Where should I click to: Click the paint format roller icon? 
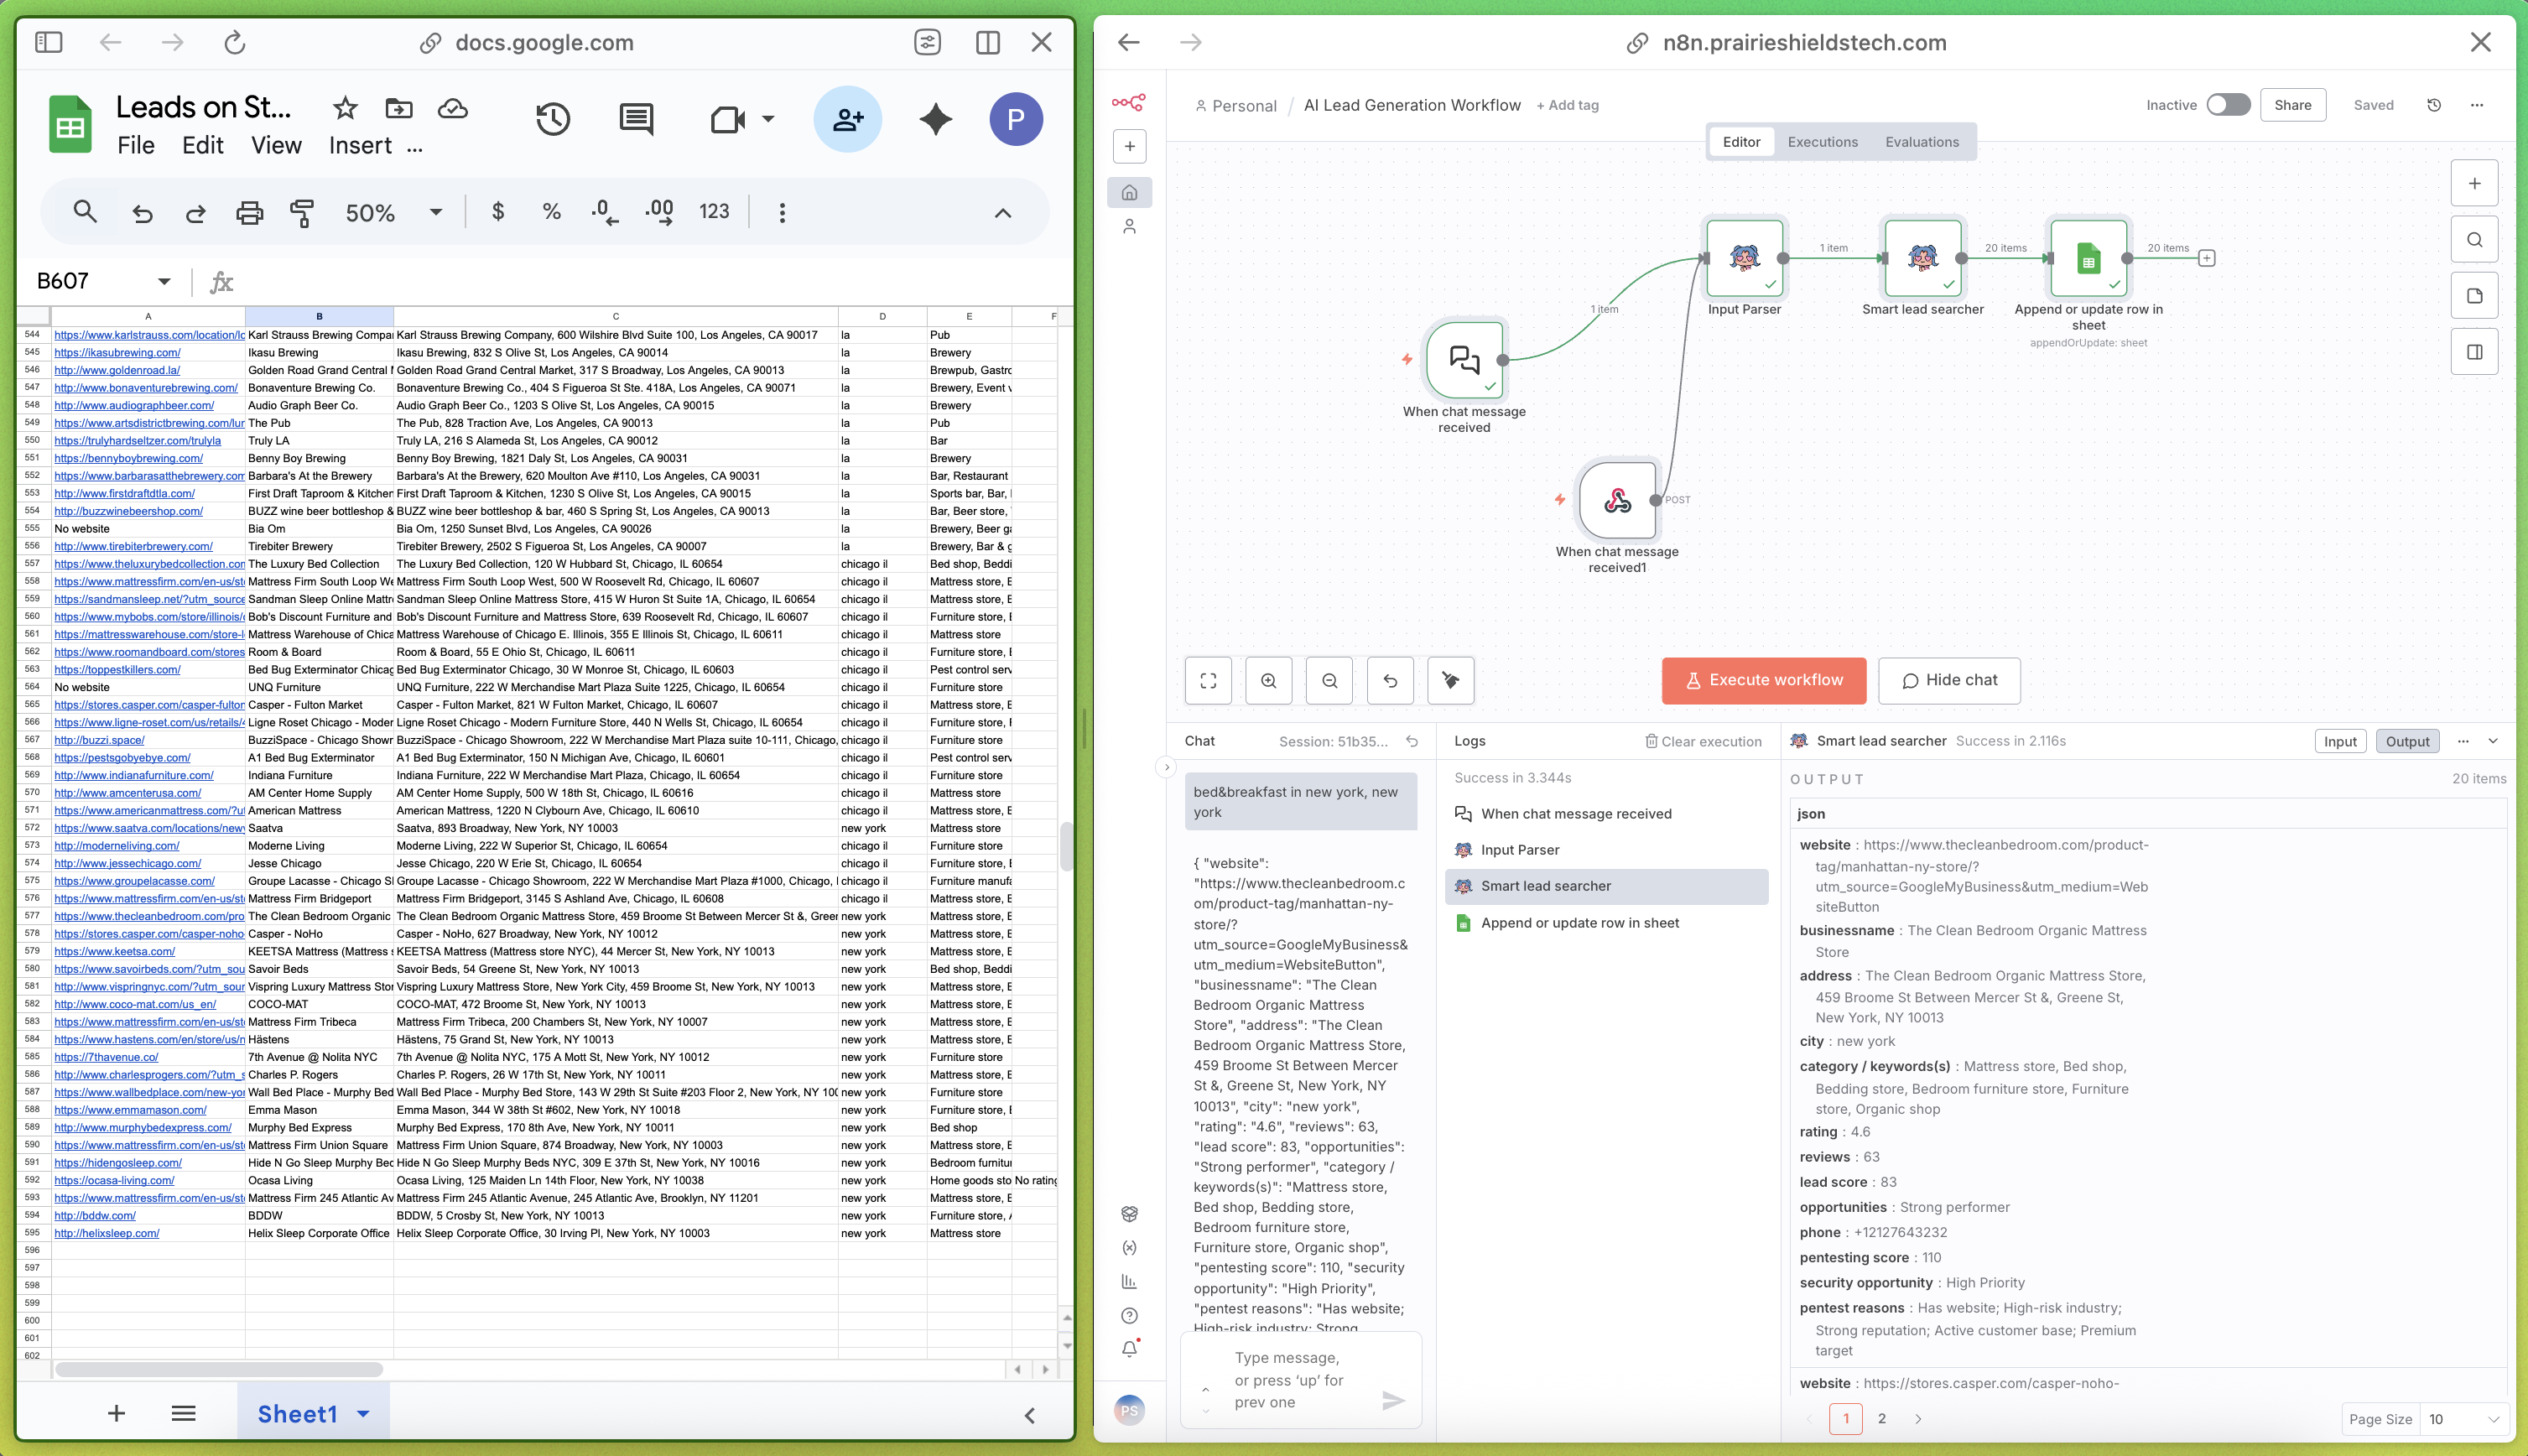coord(301,212)
